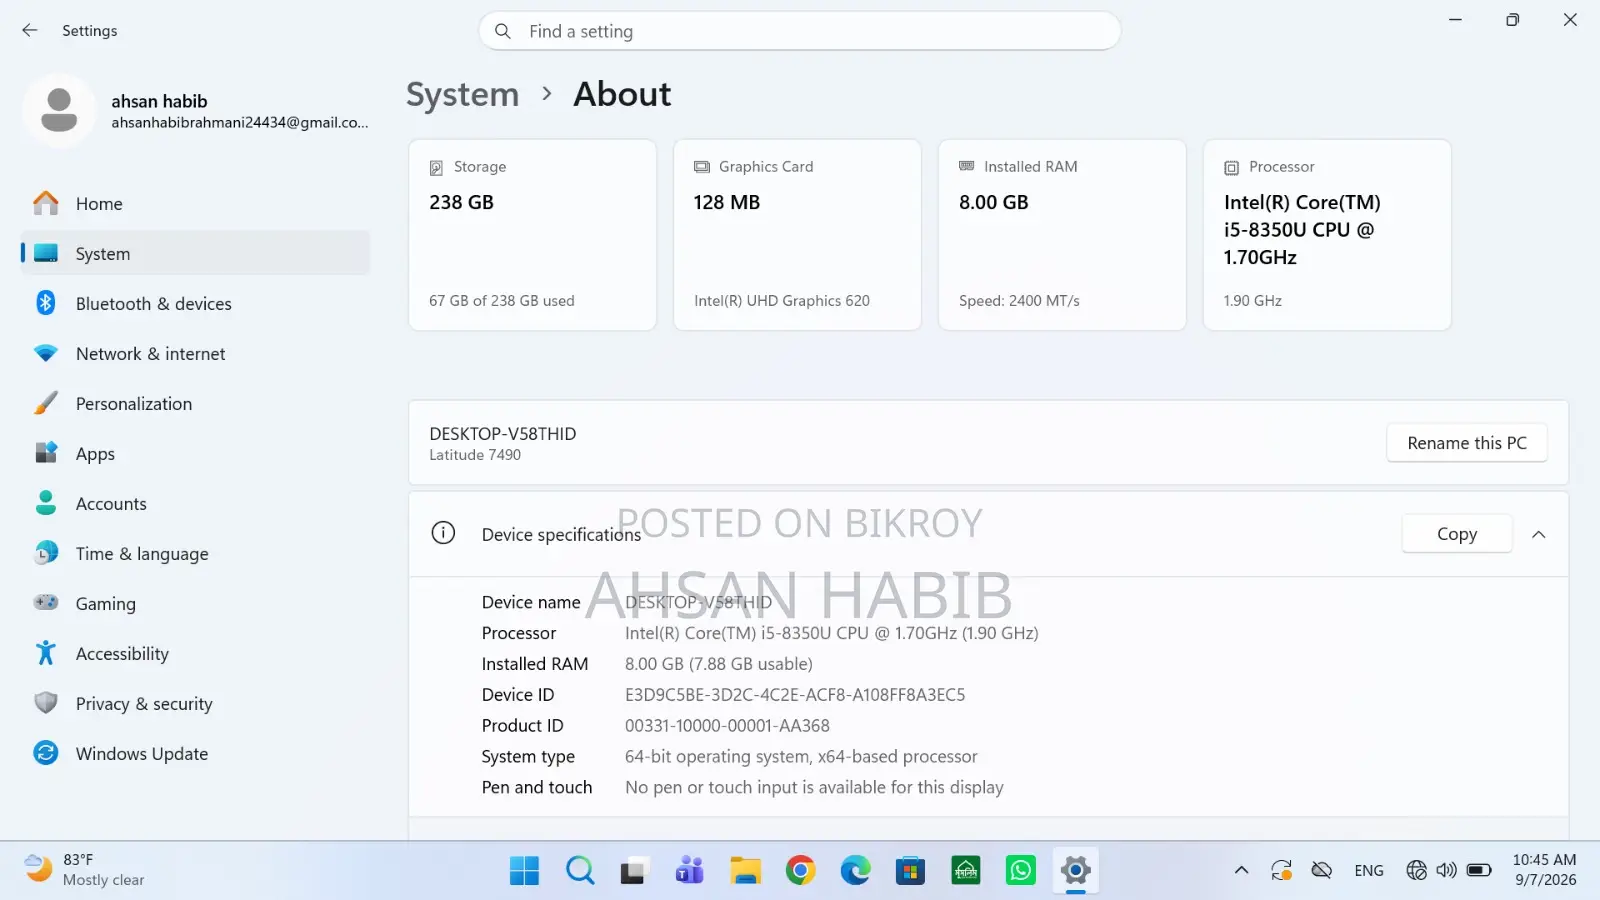Open taskbar Search
1600x900 pixels.
tap(580, 871)
